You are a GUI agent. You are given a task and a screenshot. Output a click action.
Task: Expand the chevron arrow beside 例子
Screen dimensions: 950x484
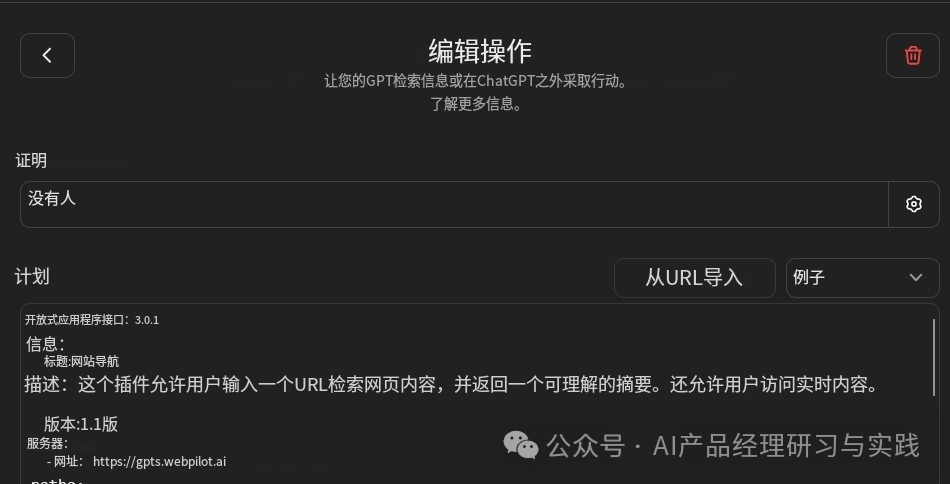pos(915,278)
